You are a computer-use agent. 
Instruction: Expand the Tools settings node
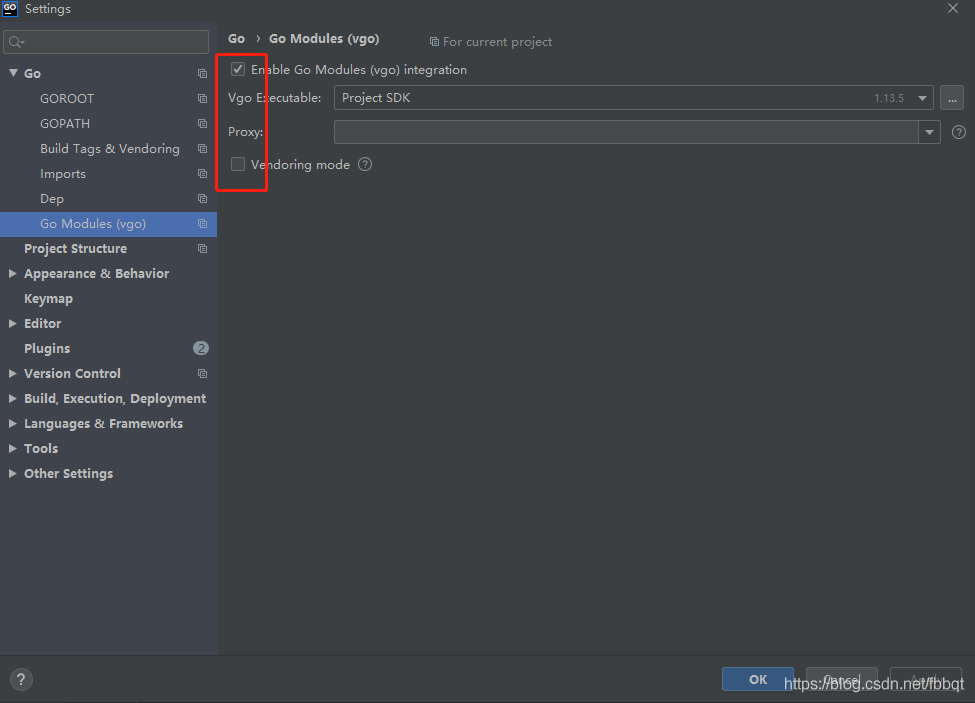pyautogui.click(x=12, y=448)
